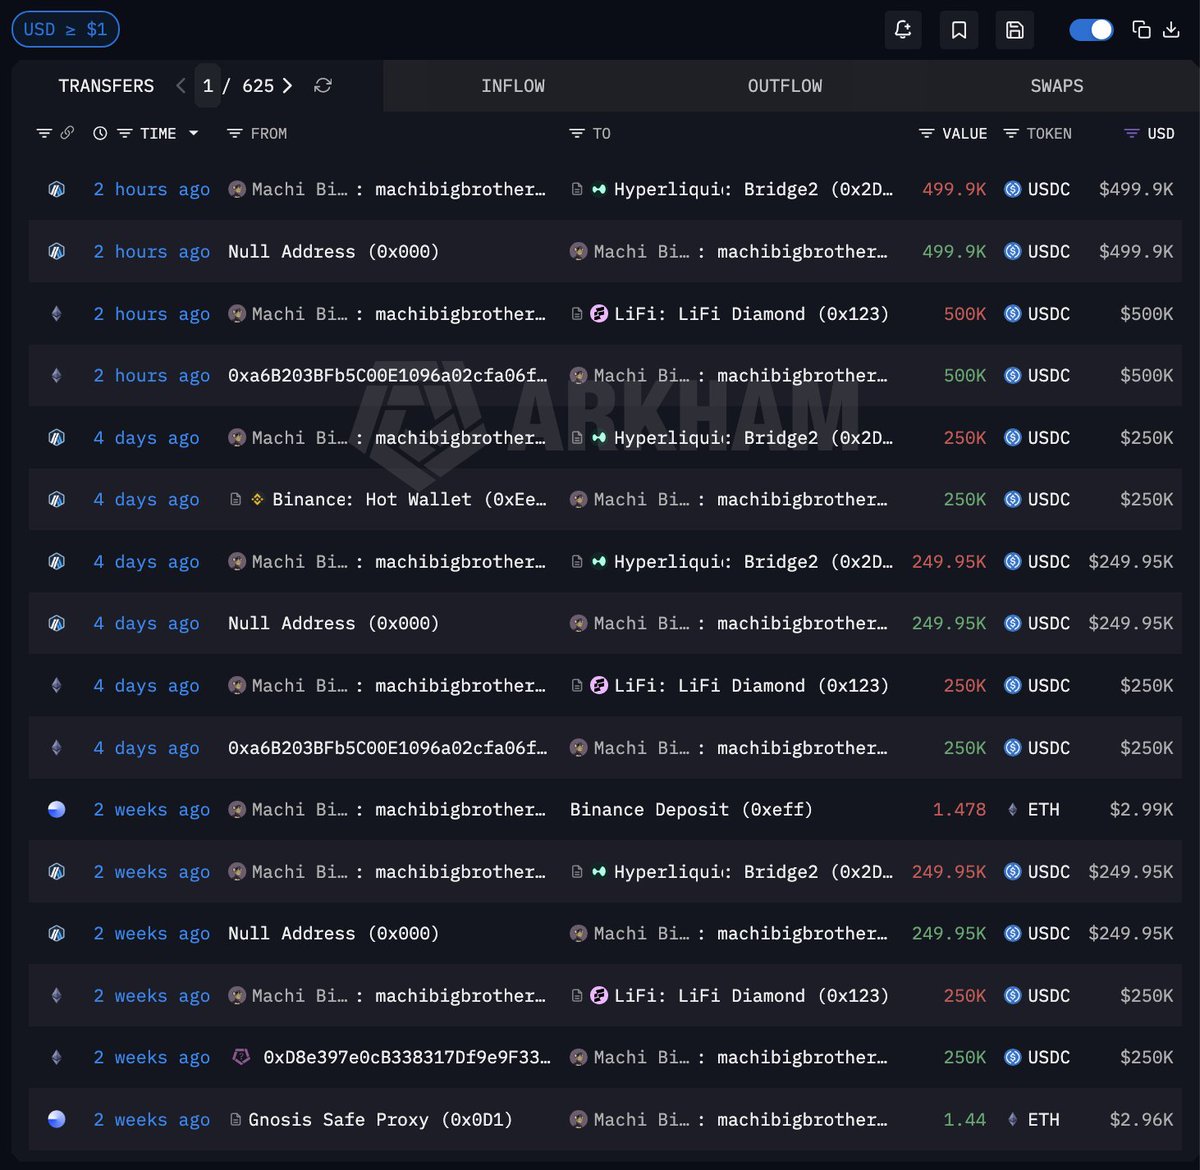
Task: Click the clock icon in TIME header
Action: 100,133
